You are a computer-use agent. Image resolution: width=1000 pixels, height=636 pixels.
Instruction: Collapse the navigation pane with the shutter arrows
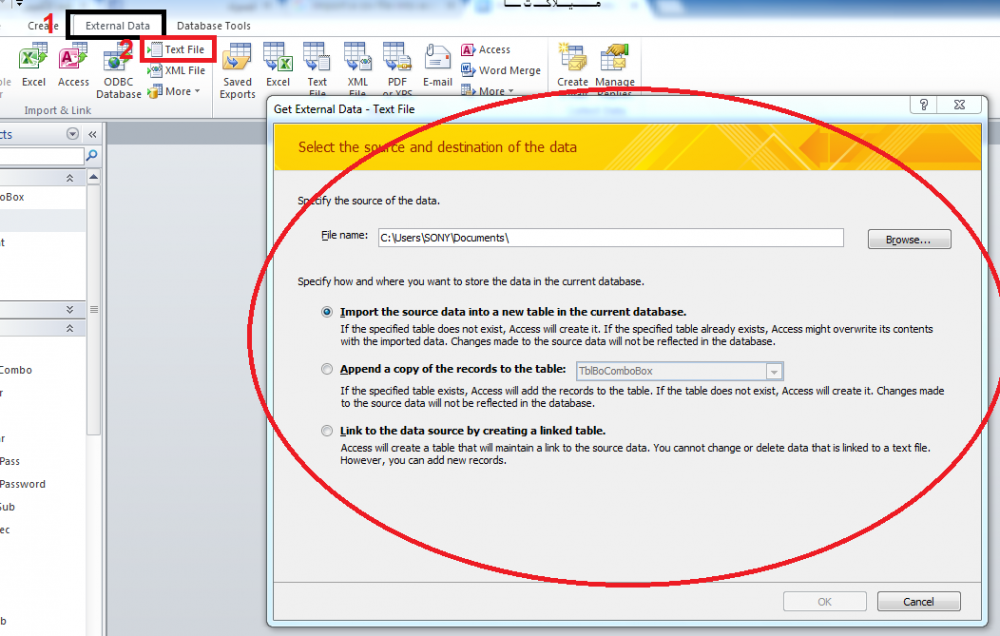(92, 134)
